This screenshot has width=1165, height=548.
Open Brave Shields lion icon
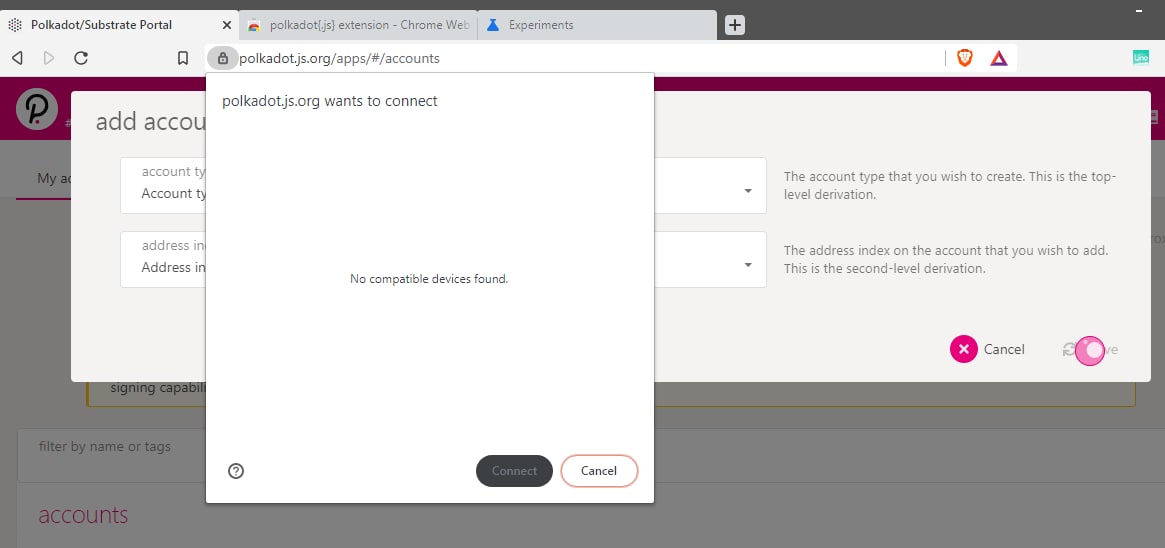(965, 58)
